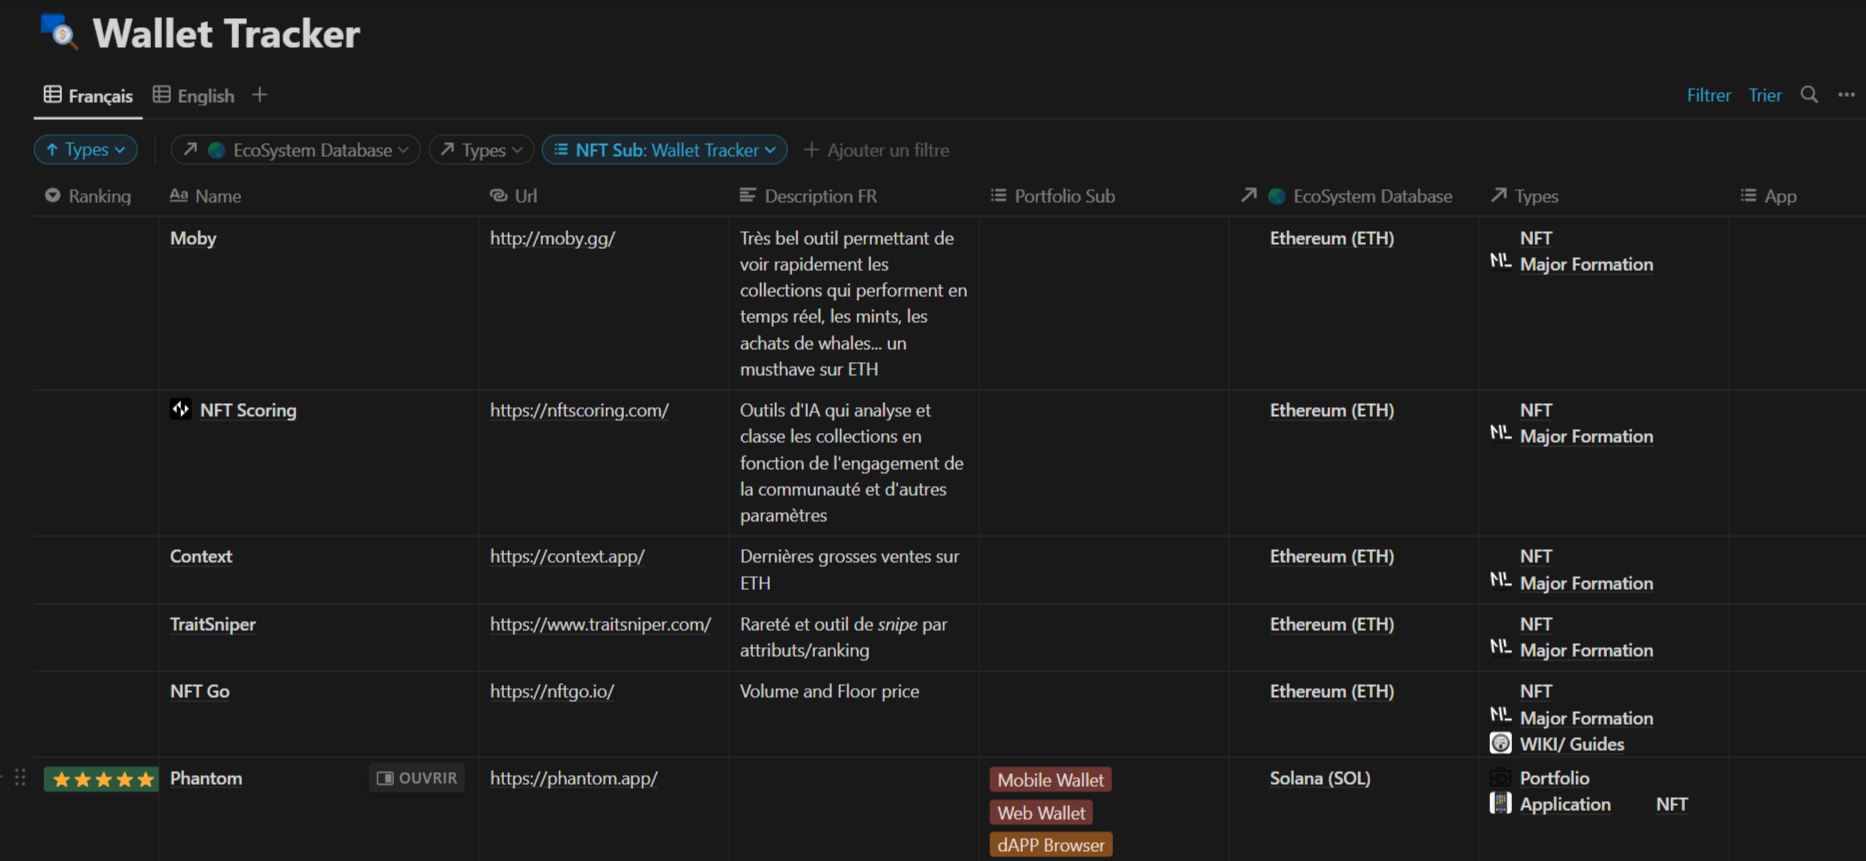Click the Application icon in Phantom row
The image size is (1866, 861).
coord(1500,803)
